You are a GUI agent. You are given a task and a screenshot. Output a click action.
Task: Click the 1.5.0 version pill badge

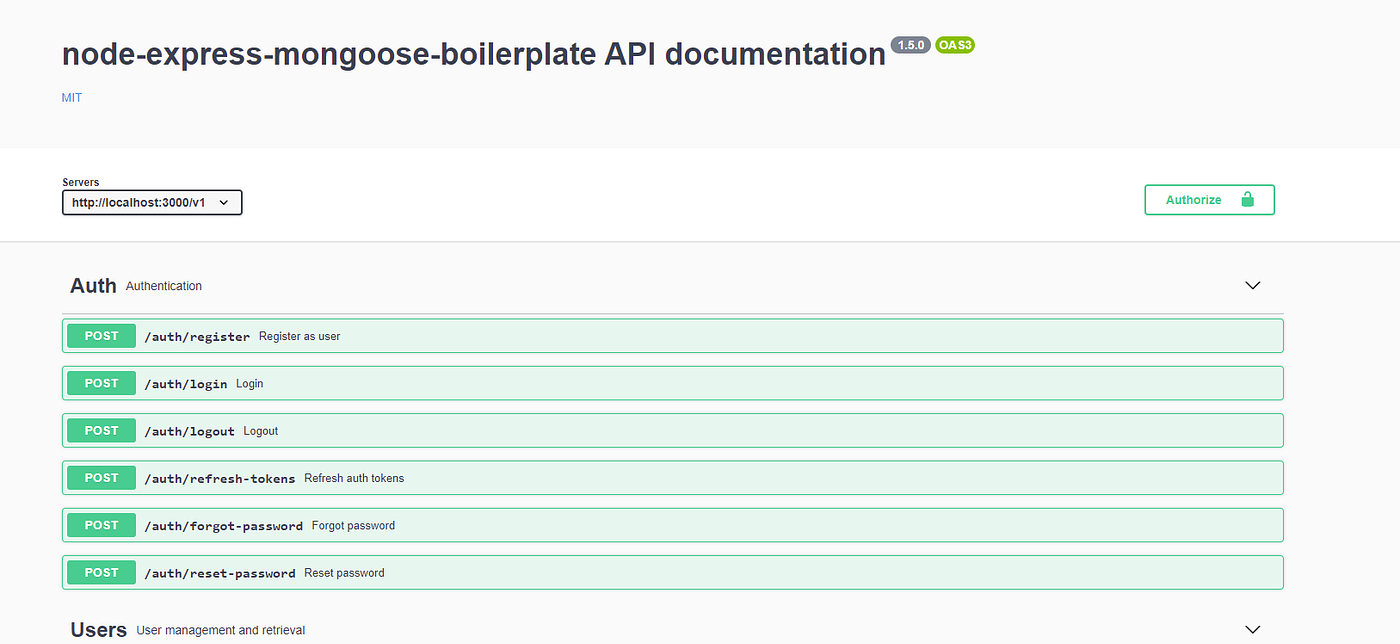[x=909, y=44]
